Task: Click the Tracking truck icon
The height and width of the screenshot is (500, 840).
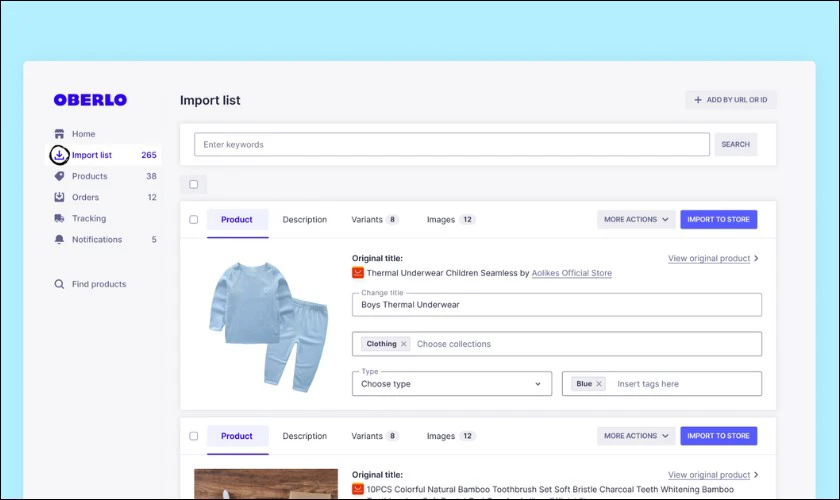Action: click(59, 218)
